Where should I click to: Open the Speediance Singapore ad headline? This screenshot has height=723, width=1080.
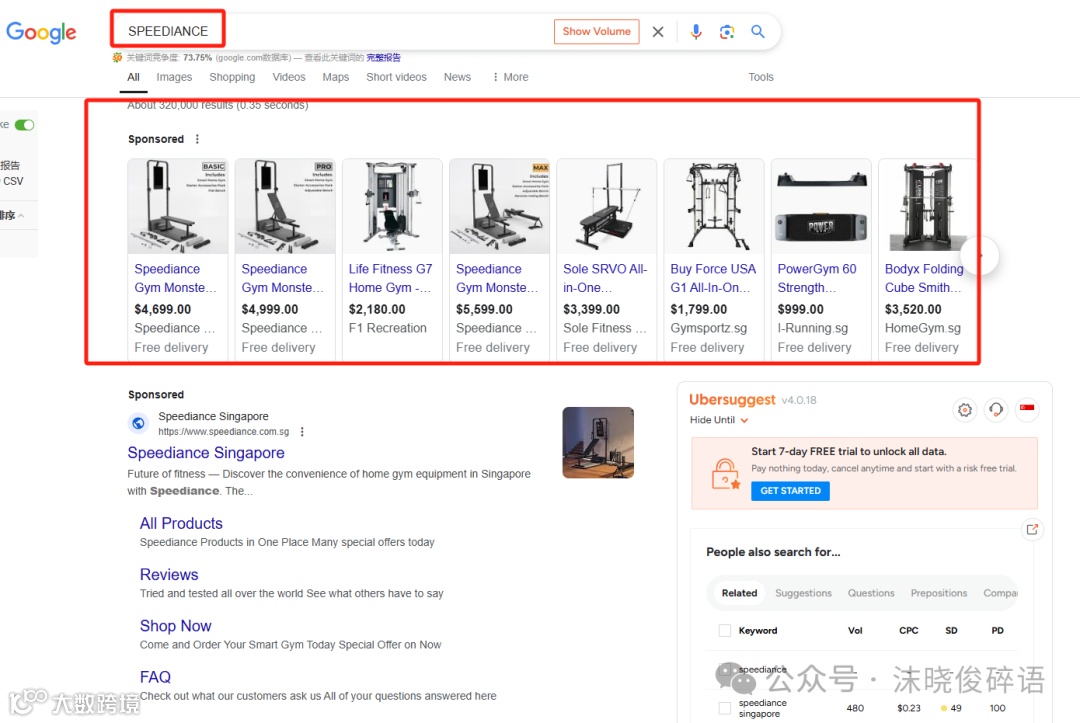(206, 453)
